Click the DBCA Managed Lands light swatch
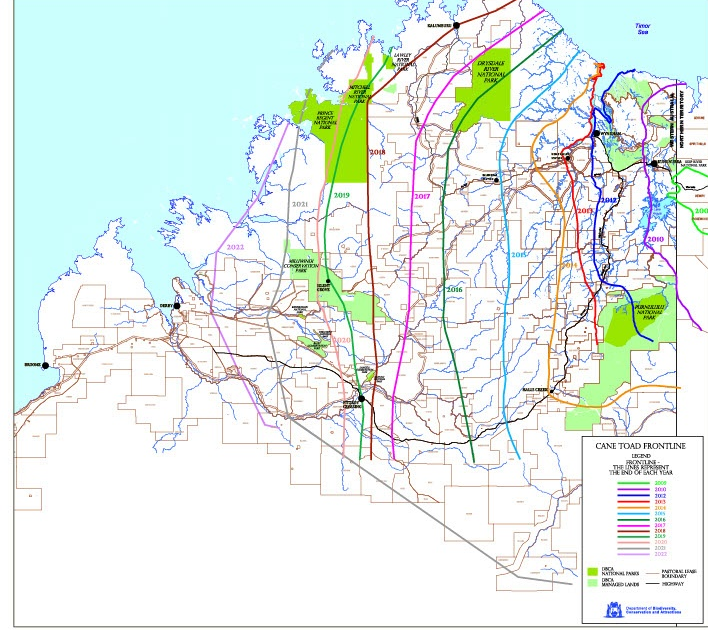Image resolution: width=708 pixels, height=630 pixels. coord(593,583)
